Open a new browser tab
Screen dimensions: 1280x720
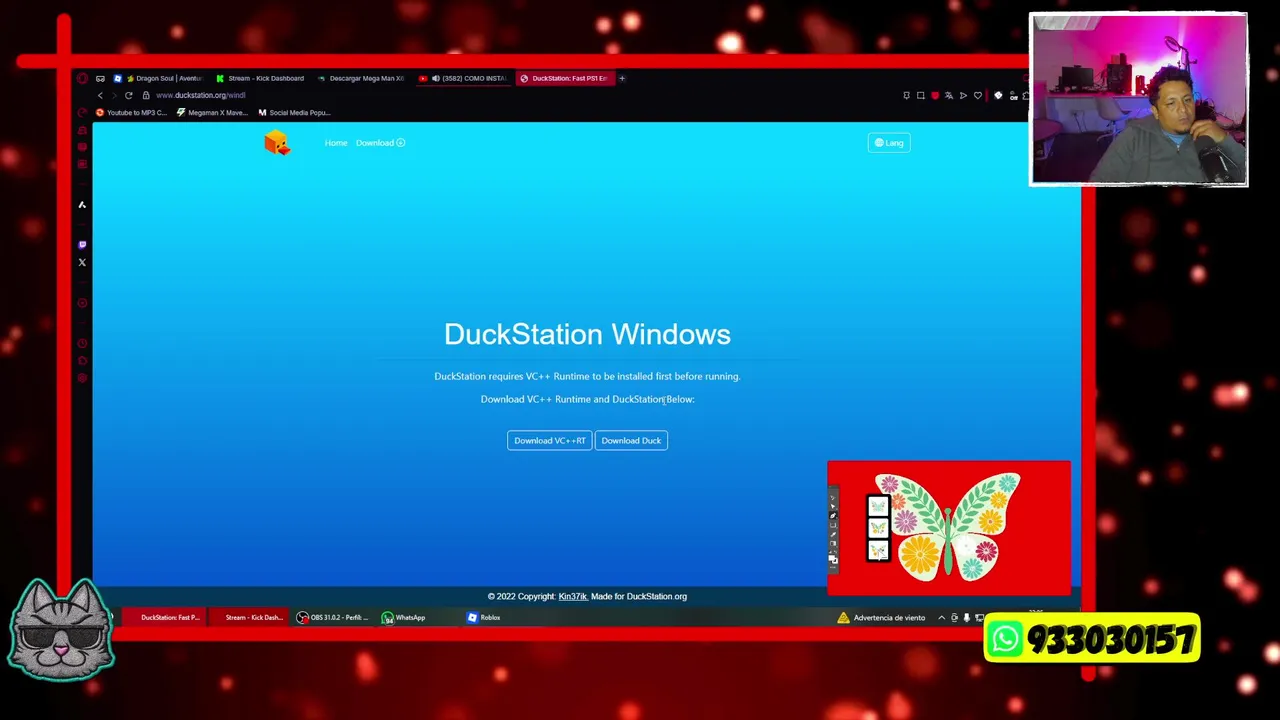[622, 78]
